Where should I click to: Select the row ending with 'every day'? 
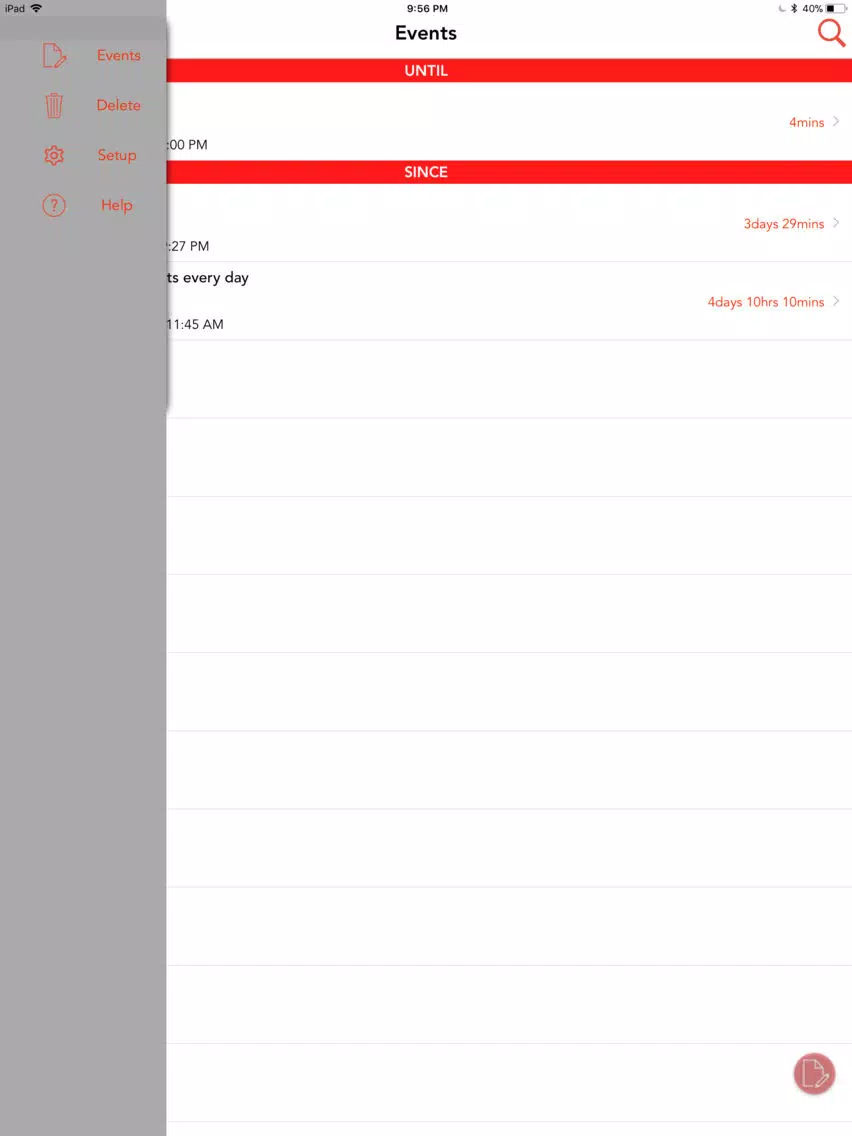[x=509, y=301]
